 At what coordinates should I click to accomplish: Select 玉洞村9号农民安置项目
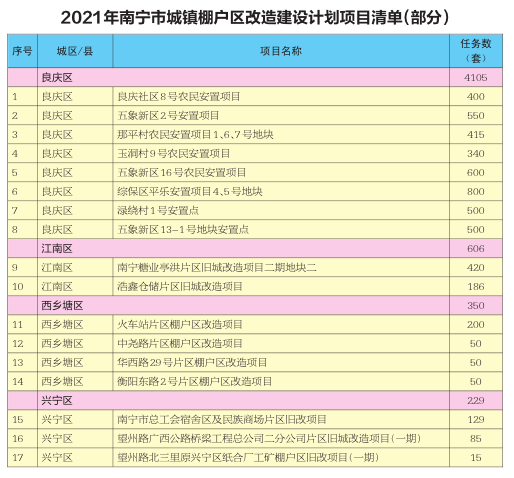173,154
